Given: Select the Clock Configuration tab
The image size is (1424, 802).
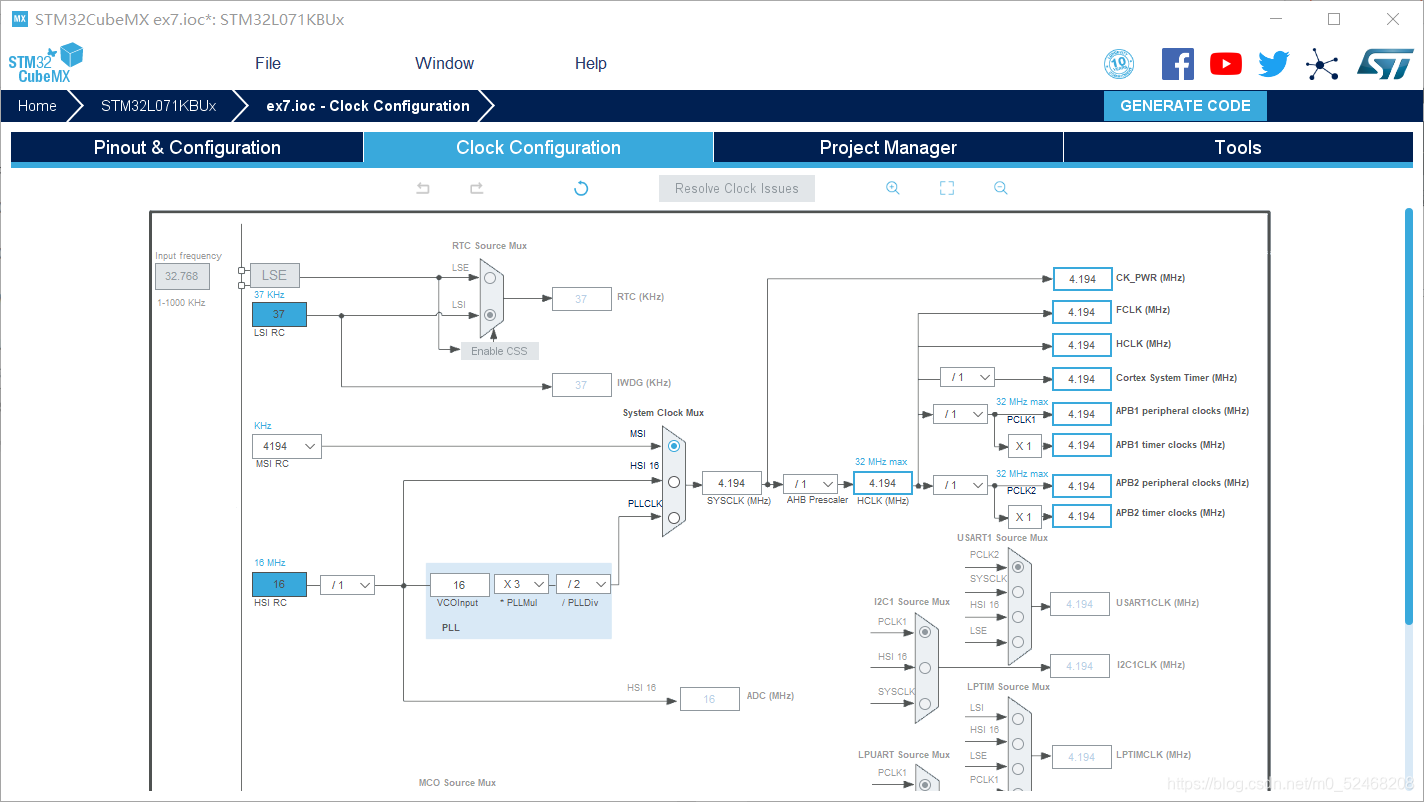Looking at the screenshot, I should [538, 148].
